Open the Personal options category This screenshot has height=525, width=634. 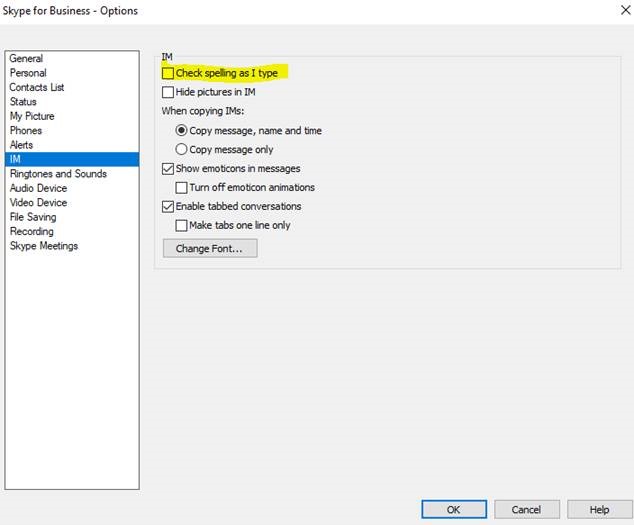point(72,73)
